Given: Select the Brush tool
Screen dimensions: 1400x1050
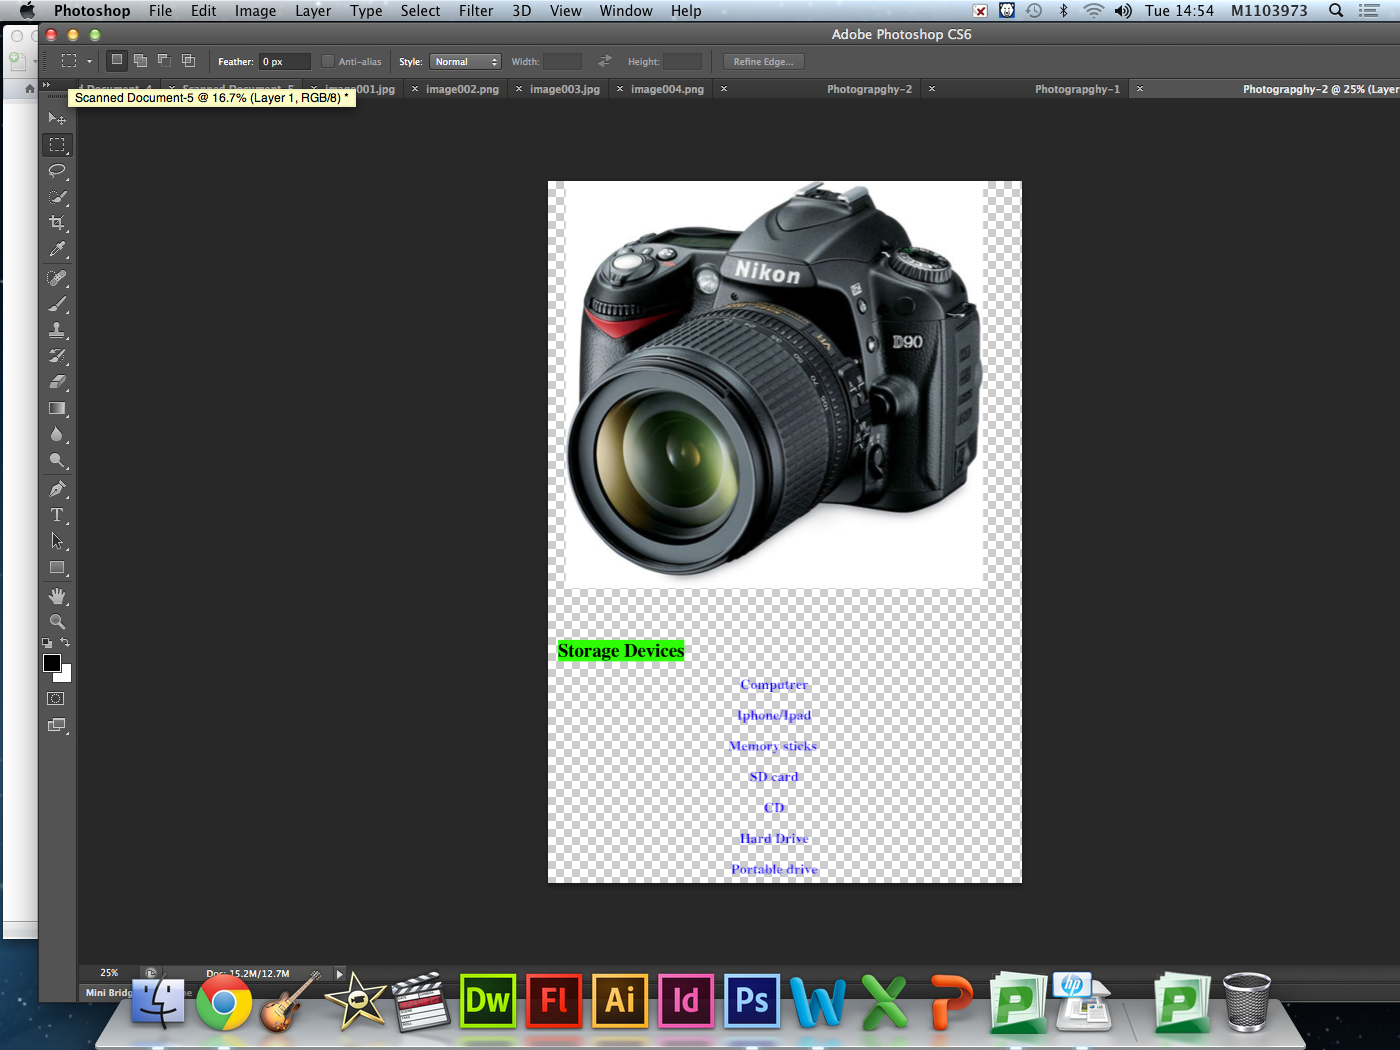Looking at the screenshot, I should 57,304.
